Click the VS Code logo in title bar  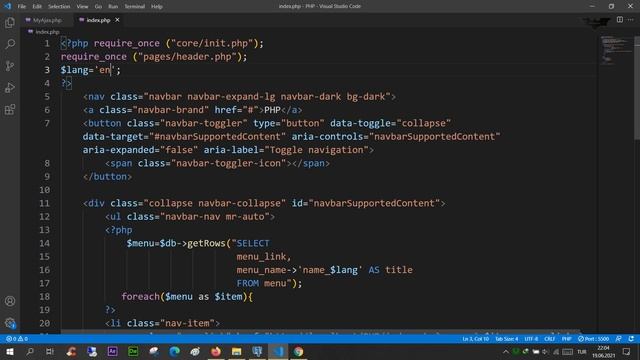coord(7,6)
